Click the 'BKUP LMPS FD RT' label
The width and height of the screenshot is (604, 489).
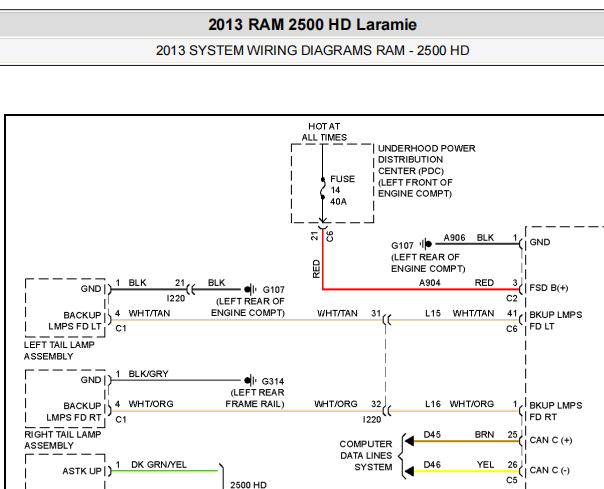[x=555, y=411]
